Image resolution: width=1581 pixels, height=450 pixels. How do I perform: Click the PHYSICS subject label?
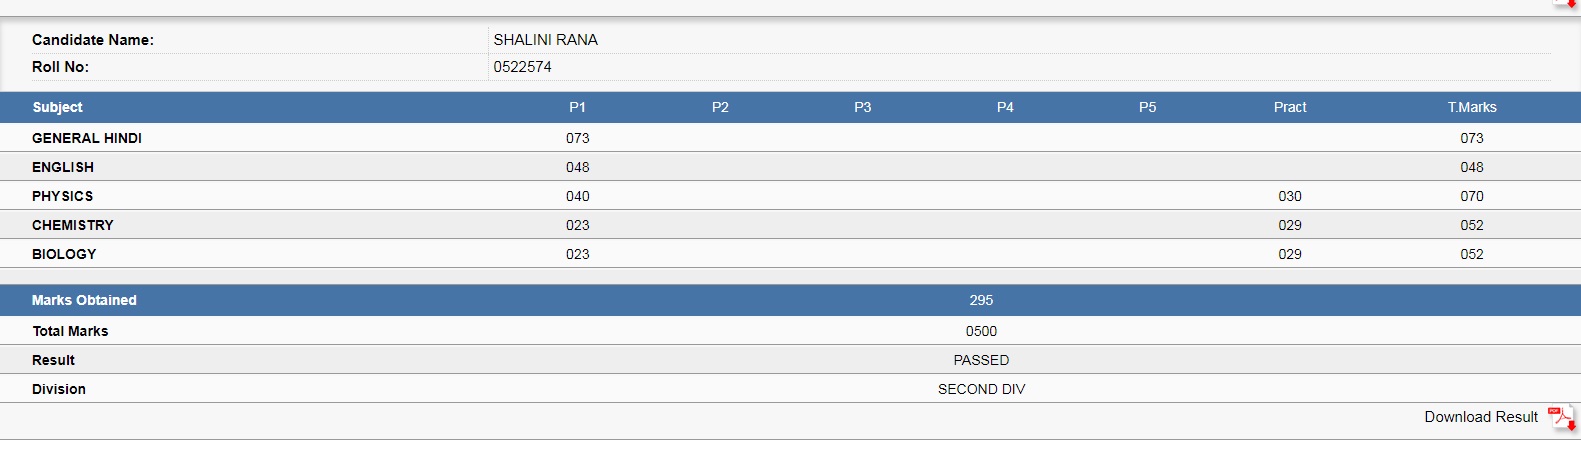click(62, 196)
